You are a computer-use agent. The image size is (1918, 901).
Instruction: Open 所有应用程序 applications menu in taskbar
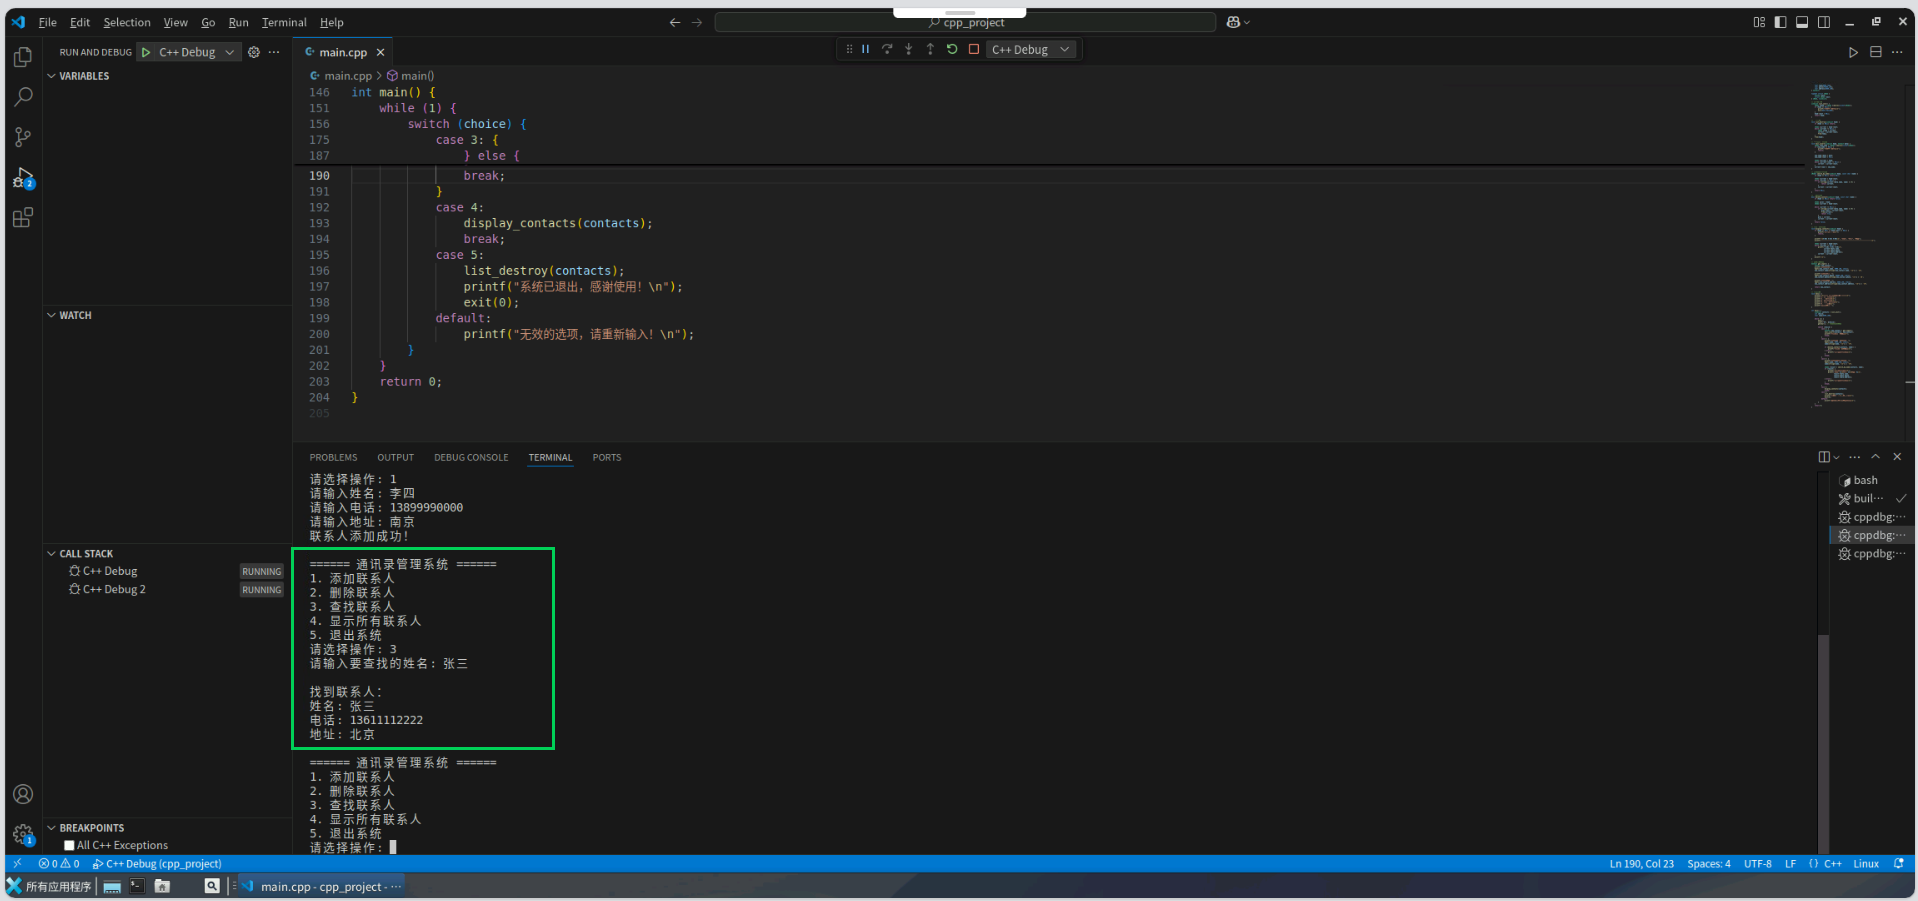pos(49,886)
